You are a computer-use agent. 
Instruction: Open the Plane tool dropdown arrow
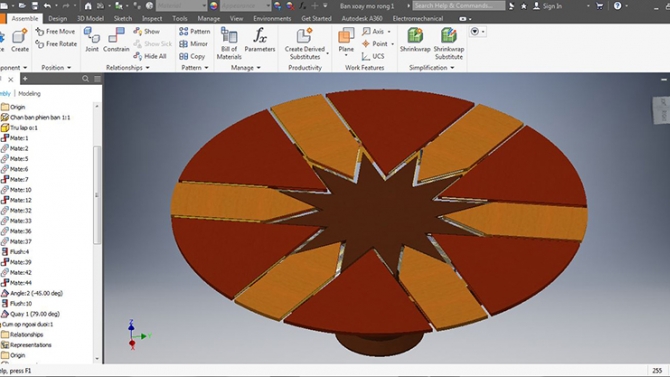[346, 56]
